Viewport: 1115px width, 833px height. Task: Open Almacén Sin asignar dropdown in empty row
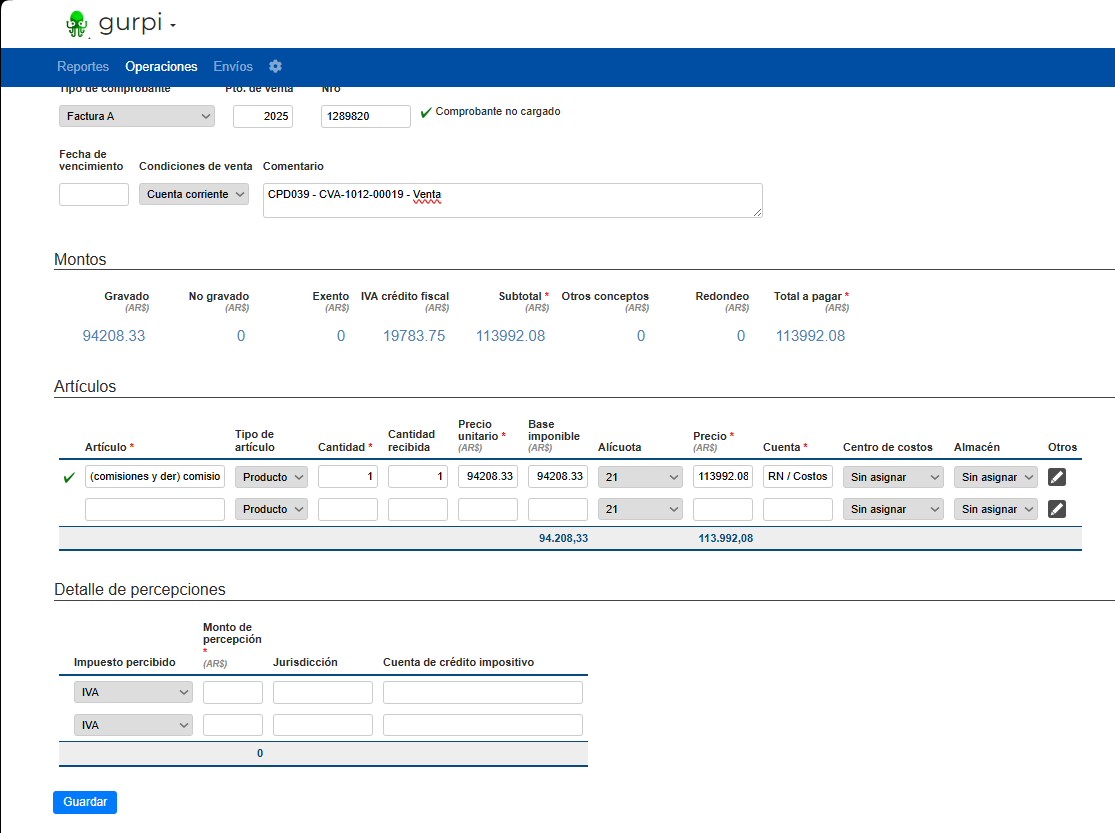[996, 509]
